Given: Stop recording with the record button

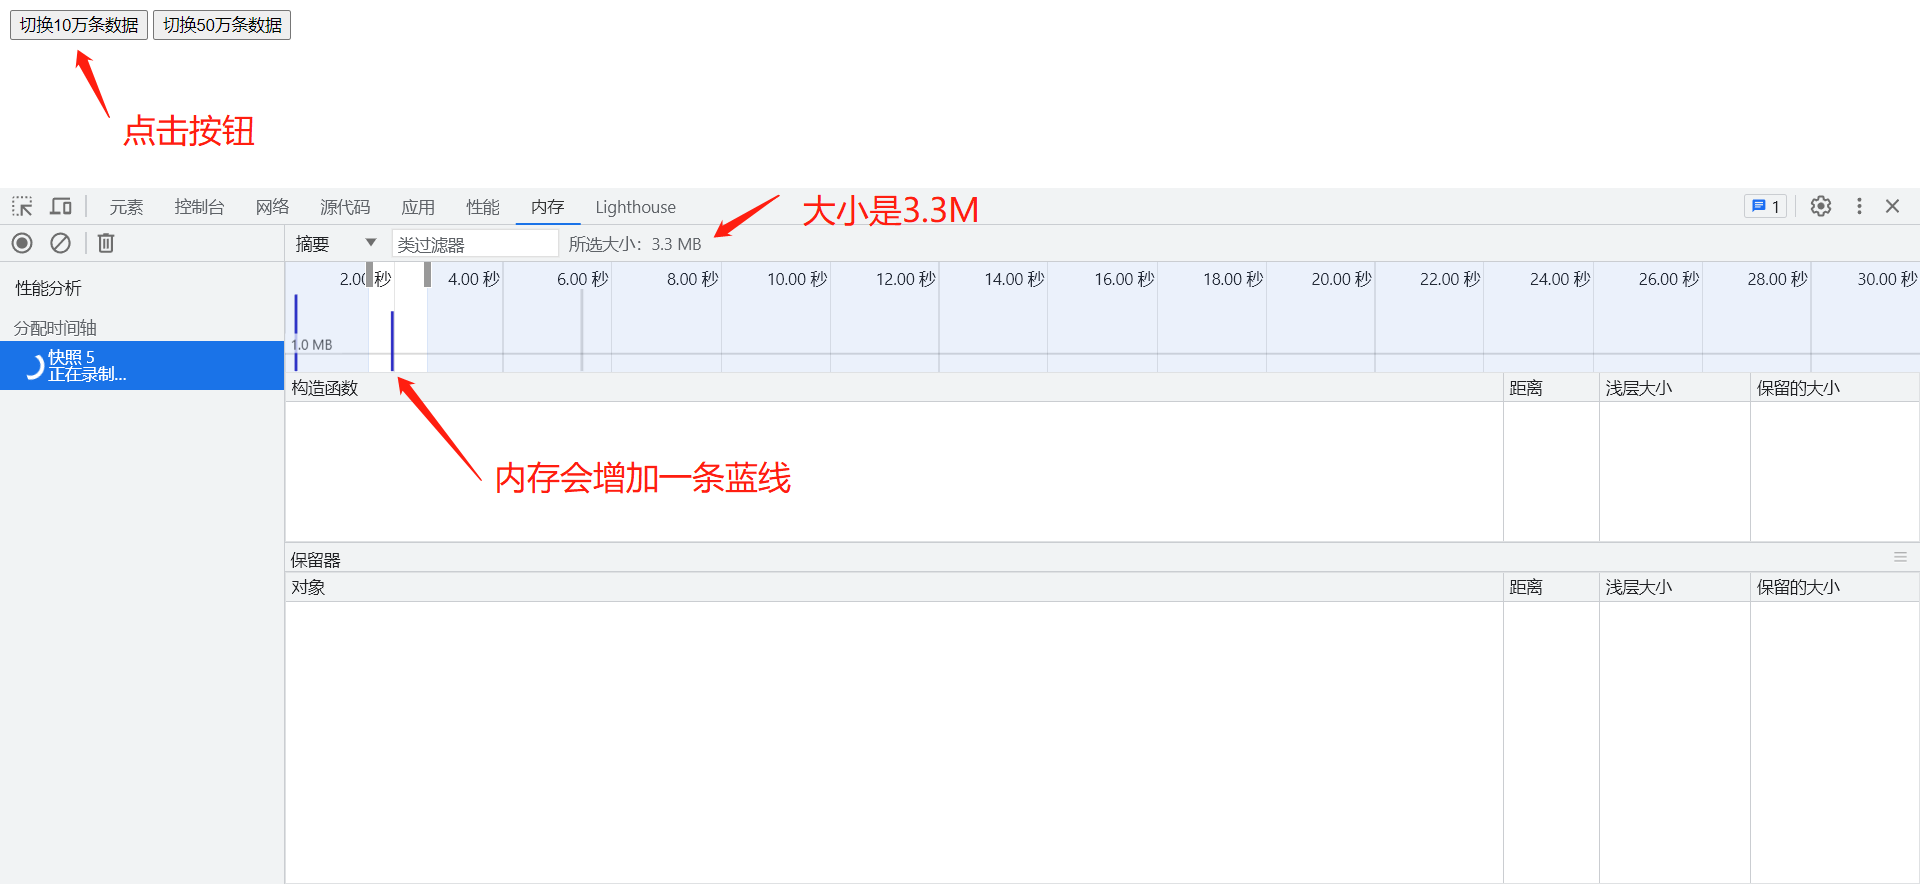Looking at the screenshot, I should click(22, 243).
